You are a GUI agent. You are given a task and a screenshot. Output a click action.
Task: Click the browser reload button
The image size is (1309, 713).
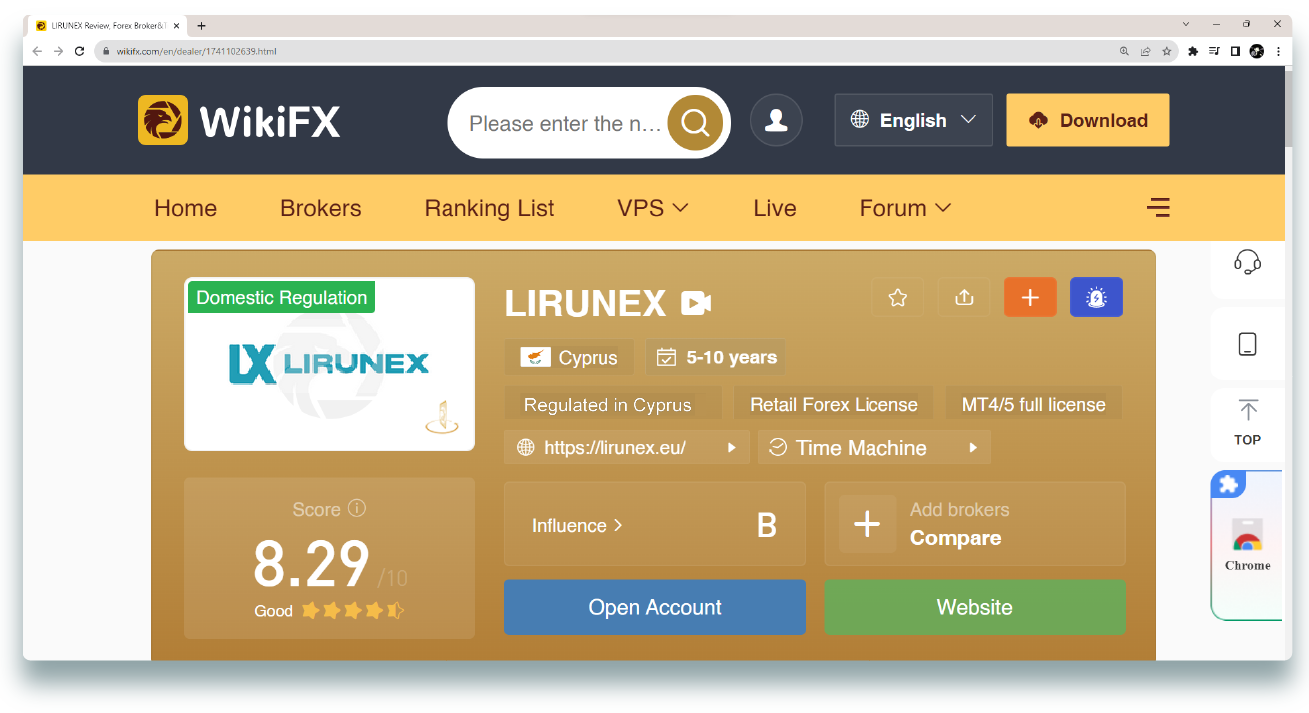pos(80,51)
